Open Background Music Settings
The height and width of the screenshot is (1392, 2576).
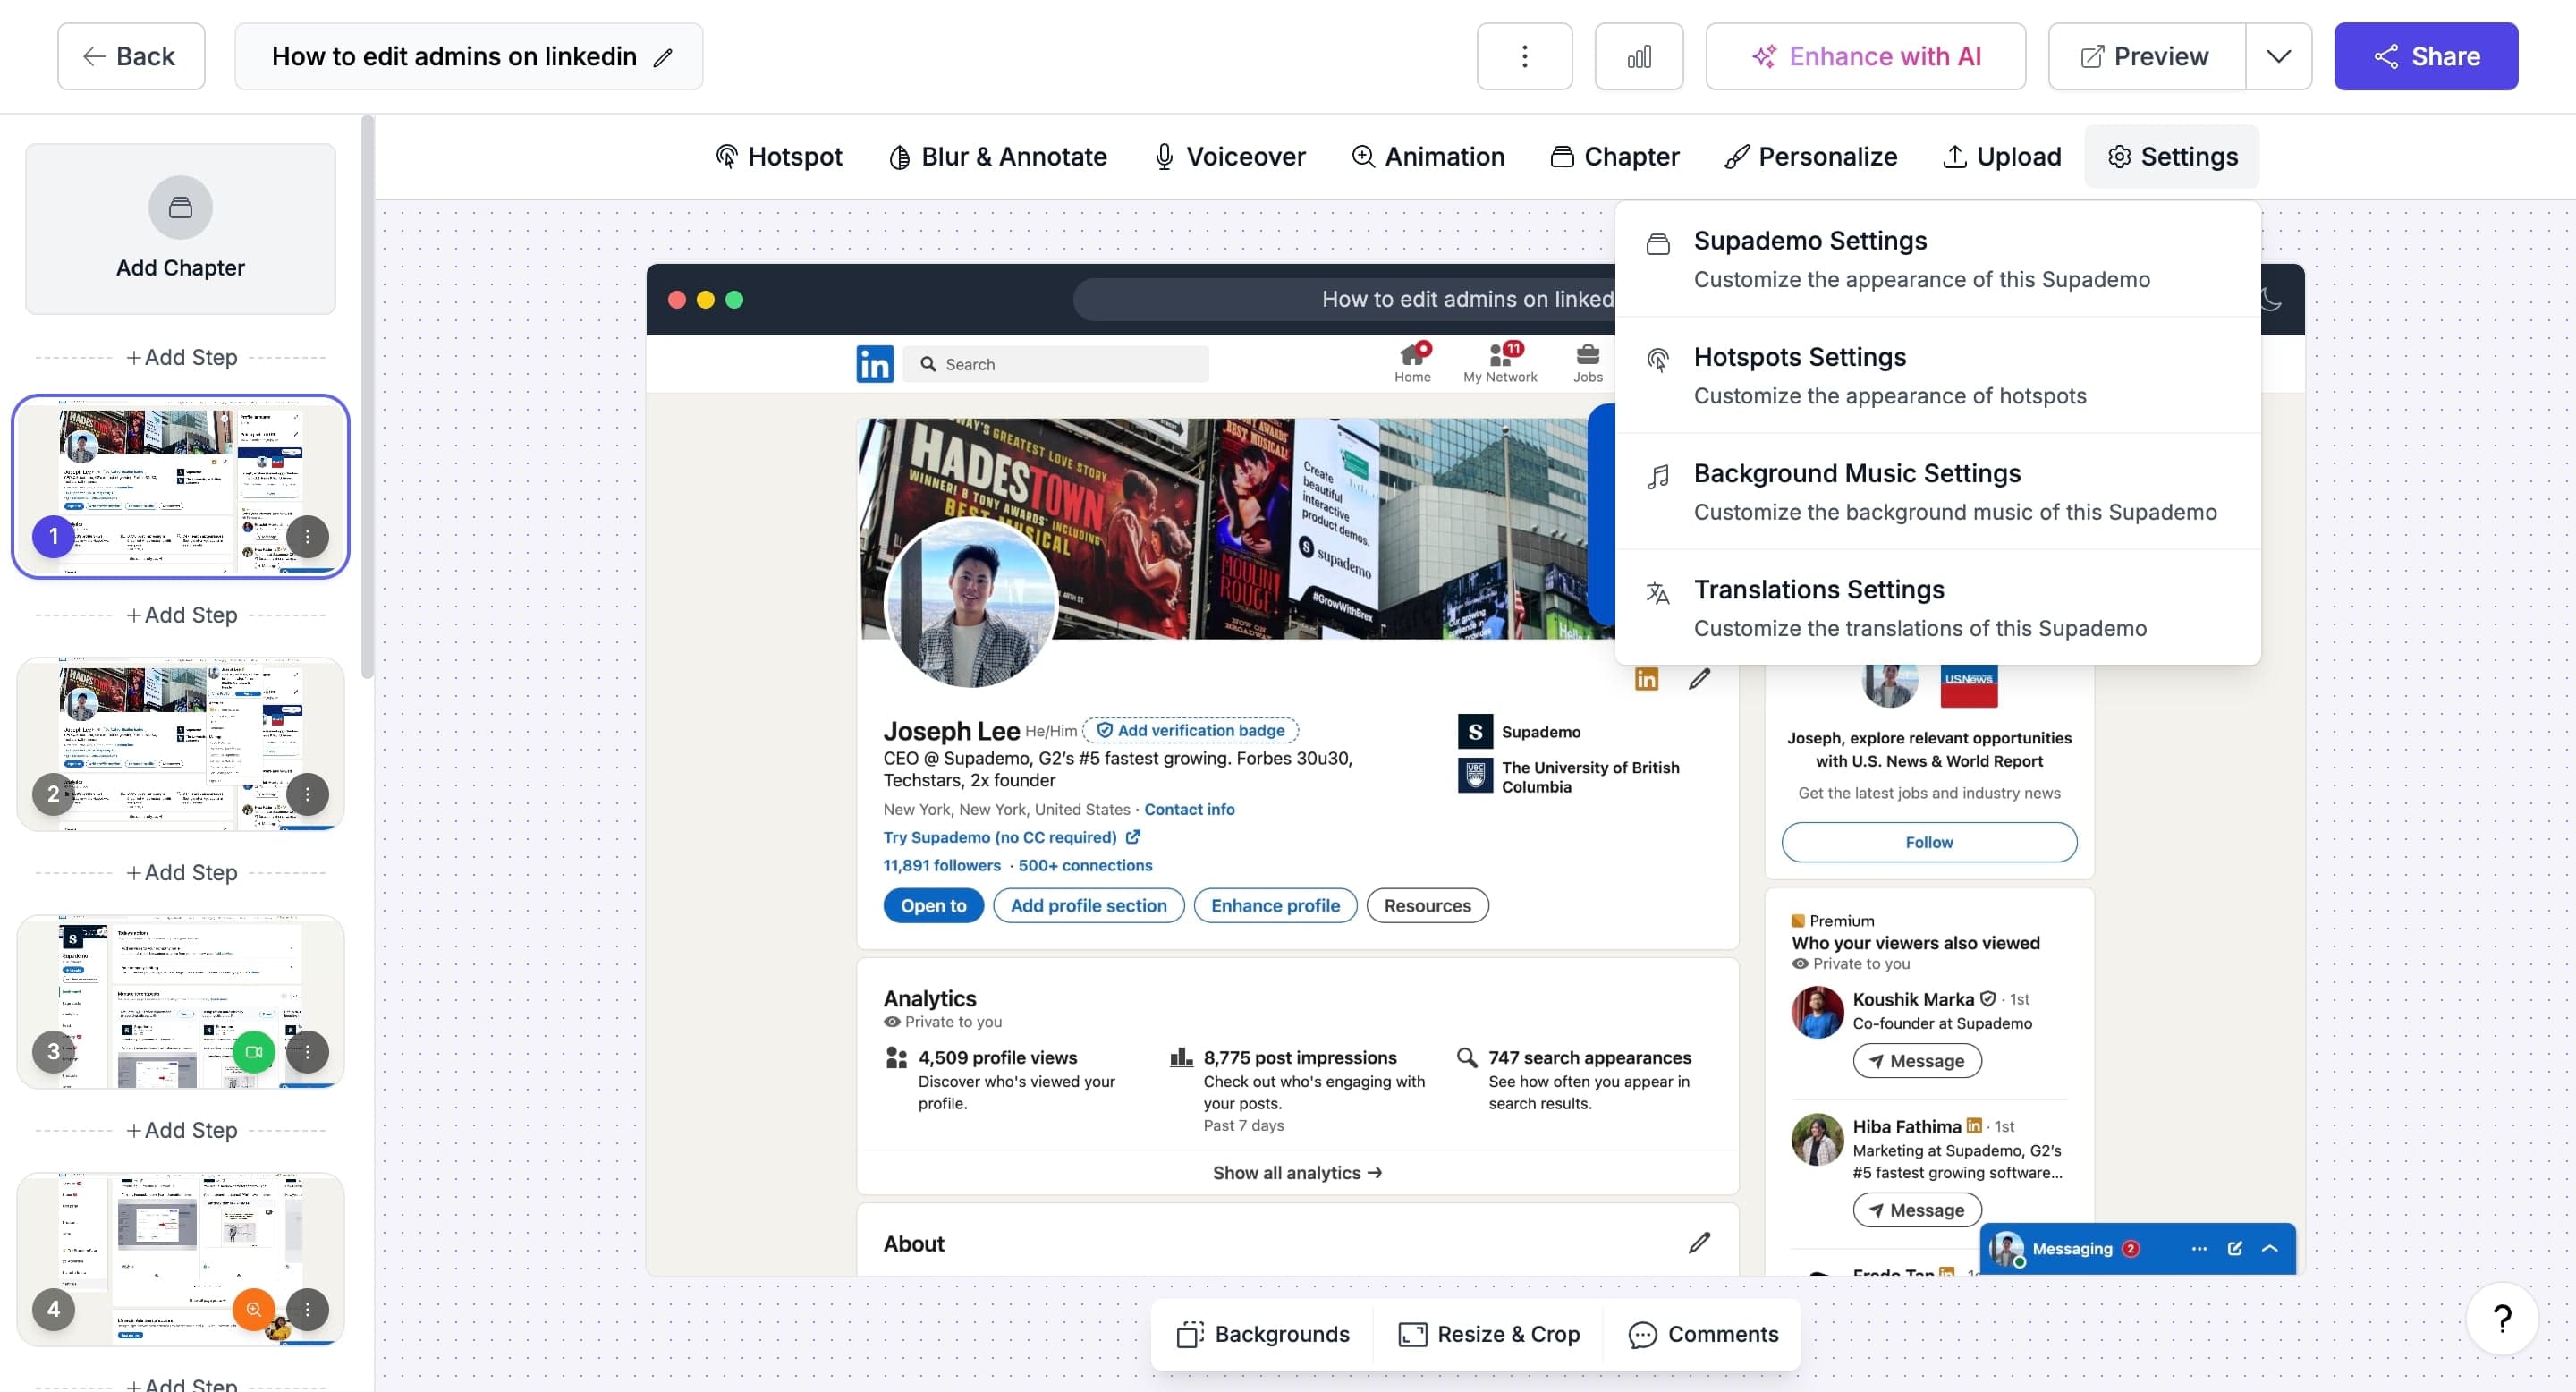coord(1937,491)
